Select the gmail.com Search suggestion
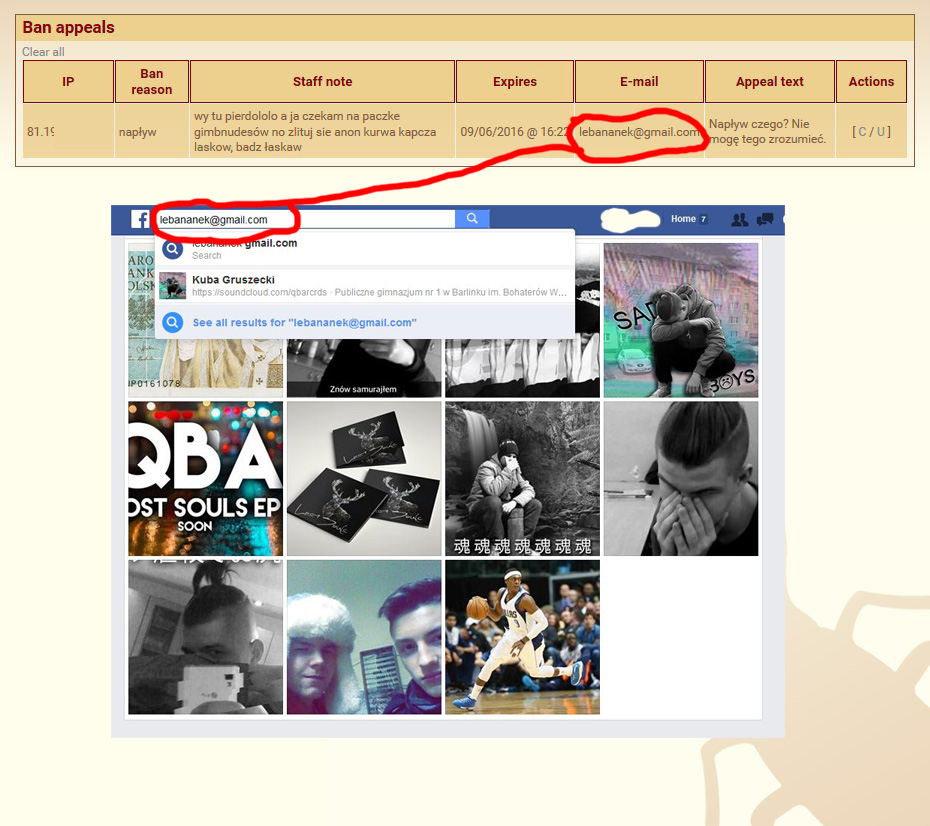Image resolution: width=930 pixels, height=826 pixels. pyautogui.click(x=365, y=249)
